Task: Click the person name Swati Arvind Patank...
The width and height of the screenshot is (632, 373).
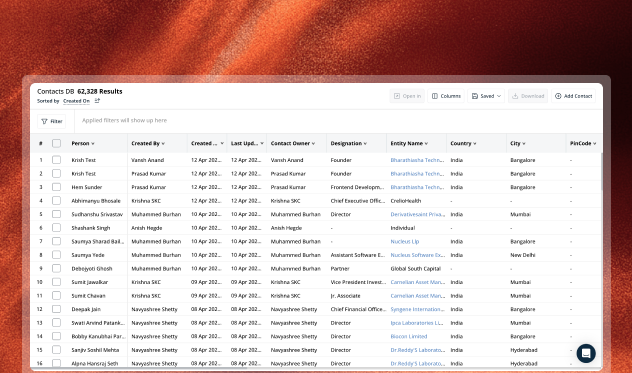Action: 98,323
